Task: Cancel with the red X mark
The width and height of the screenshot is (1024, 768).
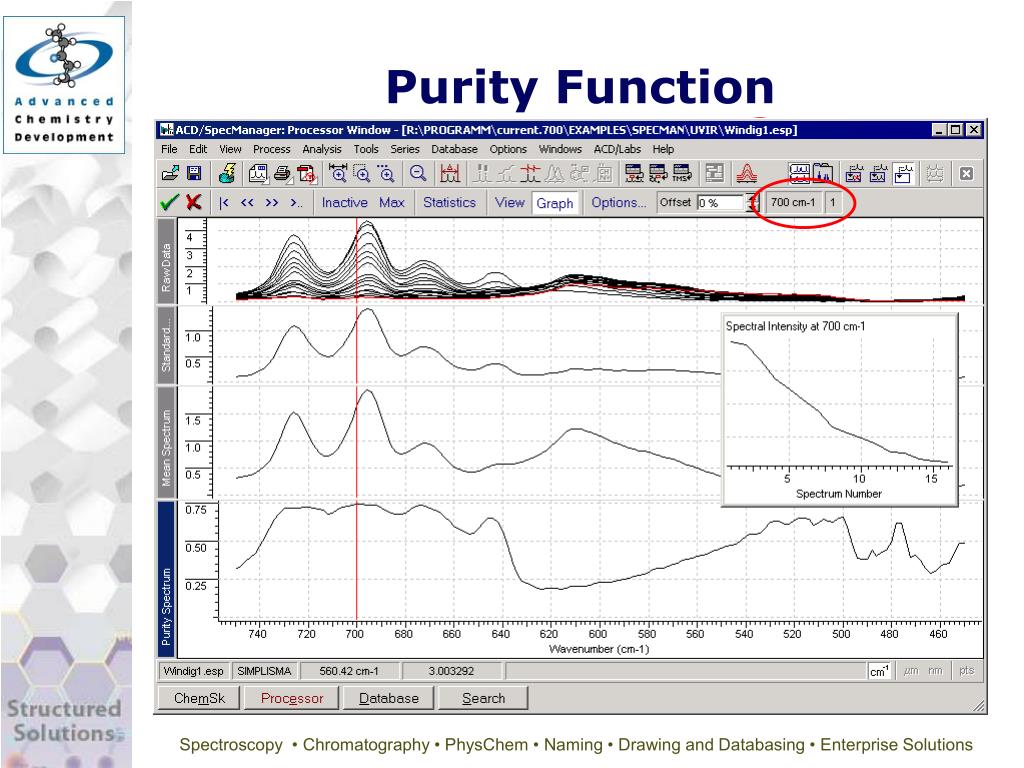Action: (193, 202)
